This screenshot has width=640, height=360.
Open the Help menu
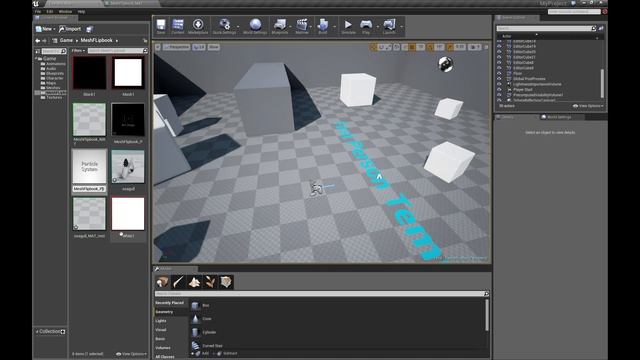click(81, 12)
